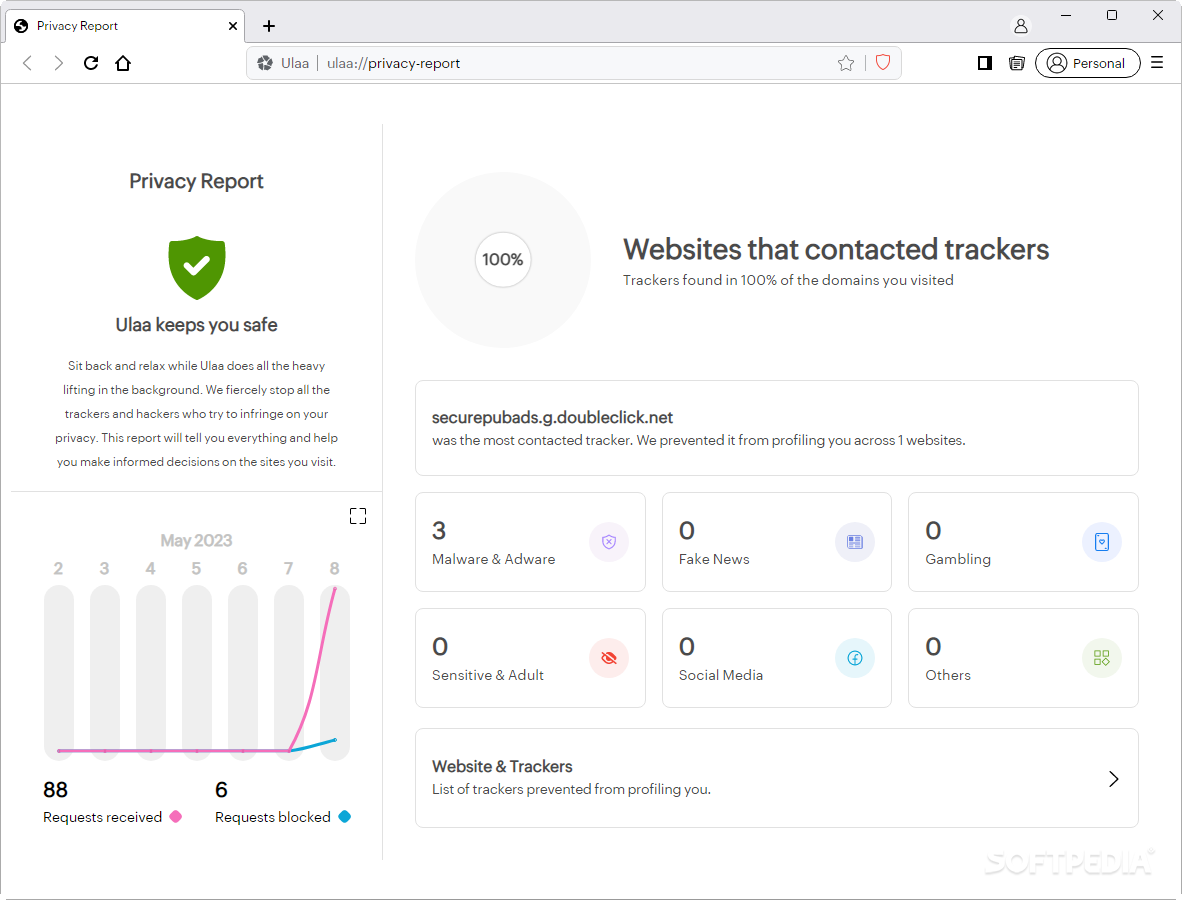Click the Gambling card icon
The width and height of the screenshot is (1182, 900).
(x=1101, y=542)
